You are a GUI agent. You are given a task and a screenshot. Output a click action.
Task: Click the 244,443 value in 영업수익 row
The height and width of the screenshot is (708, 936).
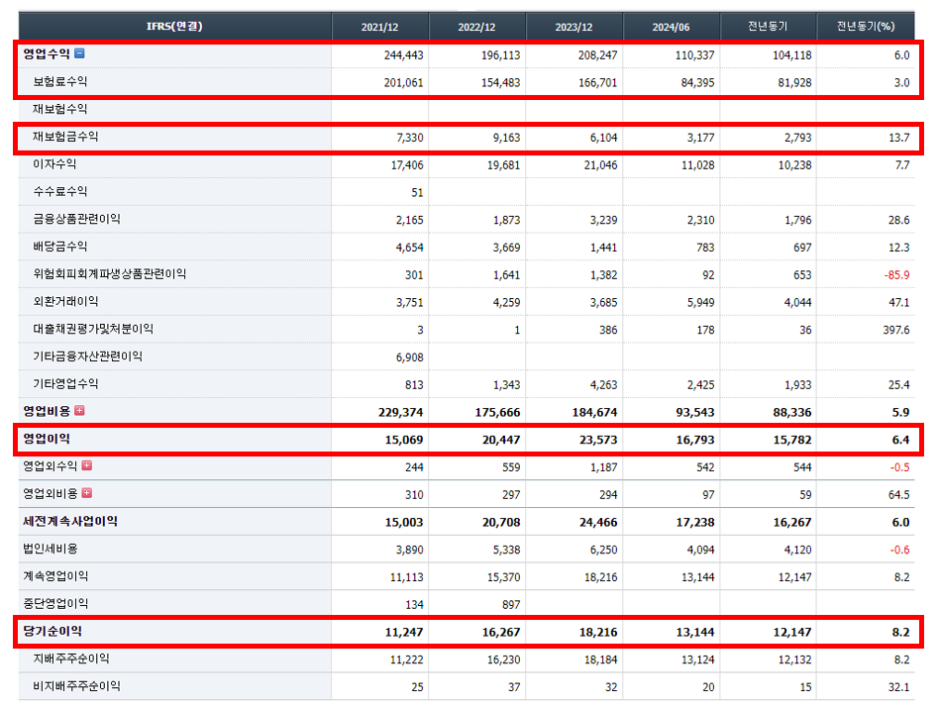(404, 55)
